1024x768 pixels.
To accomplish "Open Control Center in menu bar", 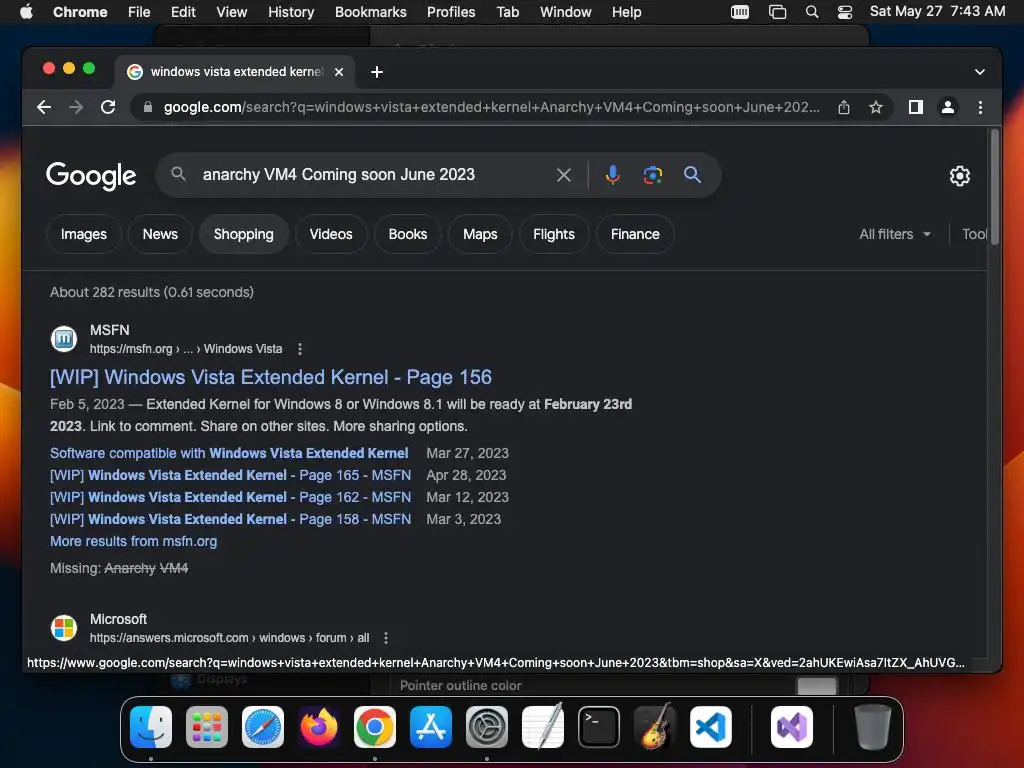I will coord(845,12).
